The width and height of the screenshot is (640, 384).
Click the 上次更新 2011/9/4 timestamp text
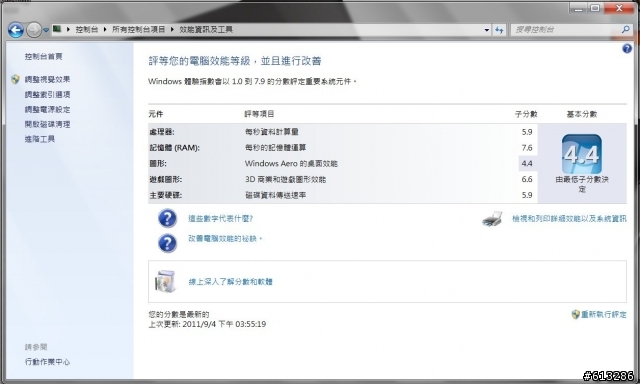(207, 324)
